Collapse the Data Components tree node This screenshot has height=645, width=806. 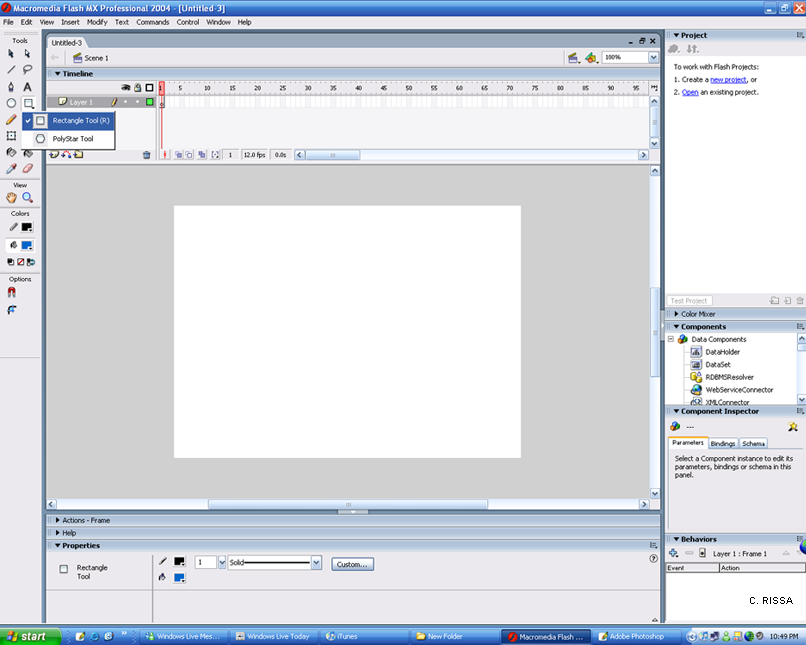click(671, 339)
